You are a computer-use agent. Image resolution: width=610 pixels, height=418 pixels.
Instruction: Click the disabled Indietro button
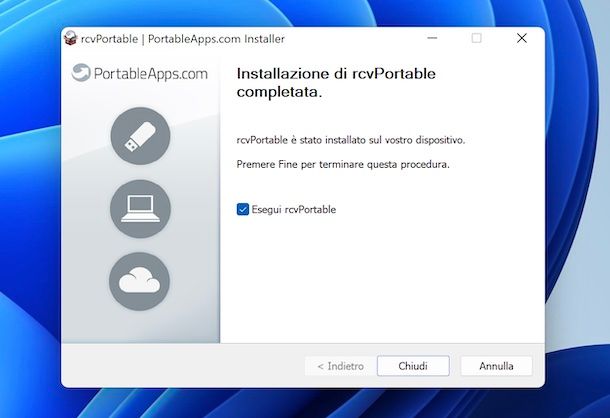point(340,366)
